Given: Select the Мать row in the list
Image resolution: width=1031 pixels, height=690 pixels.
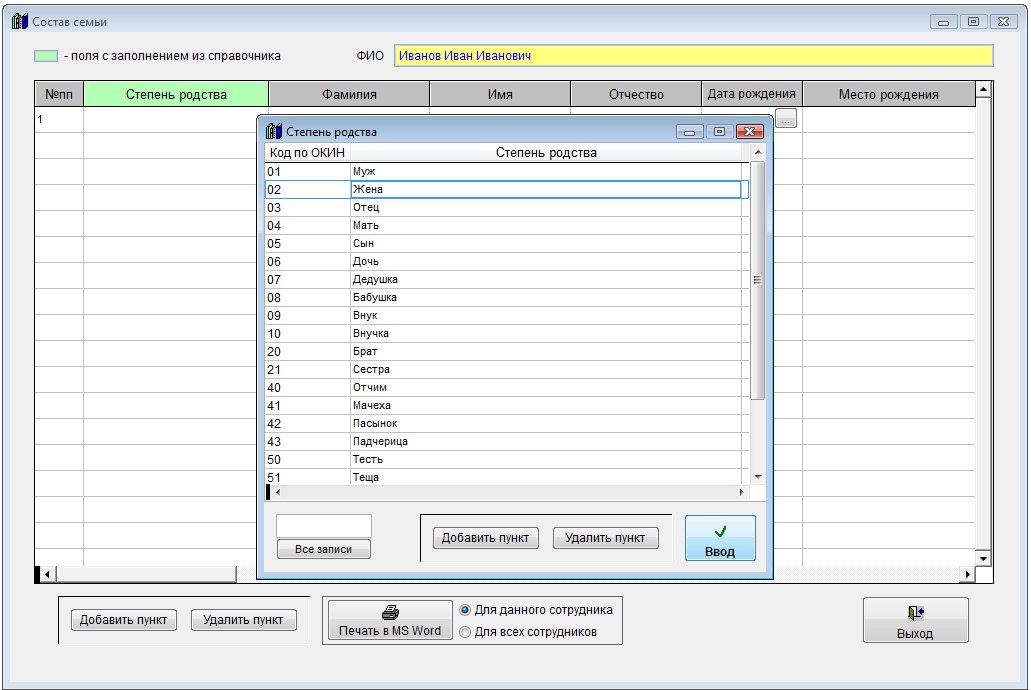Looking at the screenshot, I should tap(506, 226).
